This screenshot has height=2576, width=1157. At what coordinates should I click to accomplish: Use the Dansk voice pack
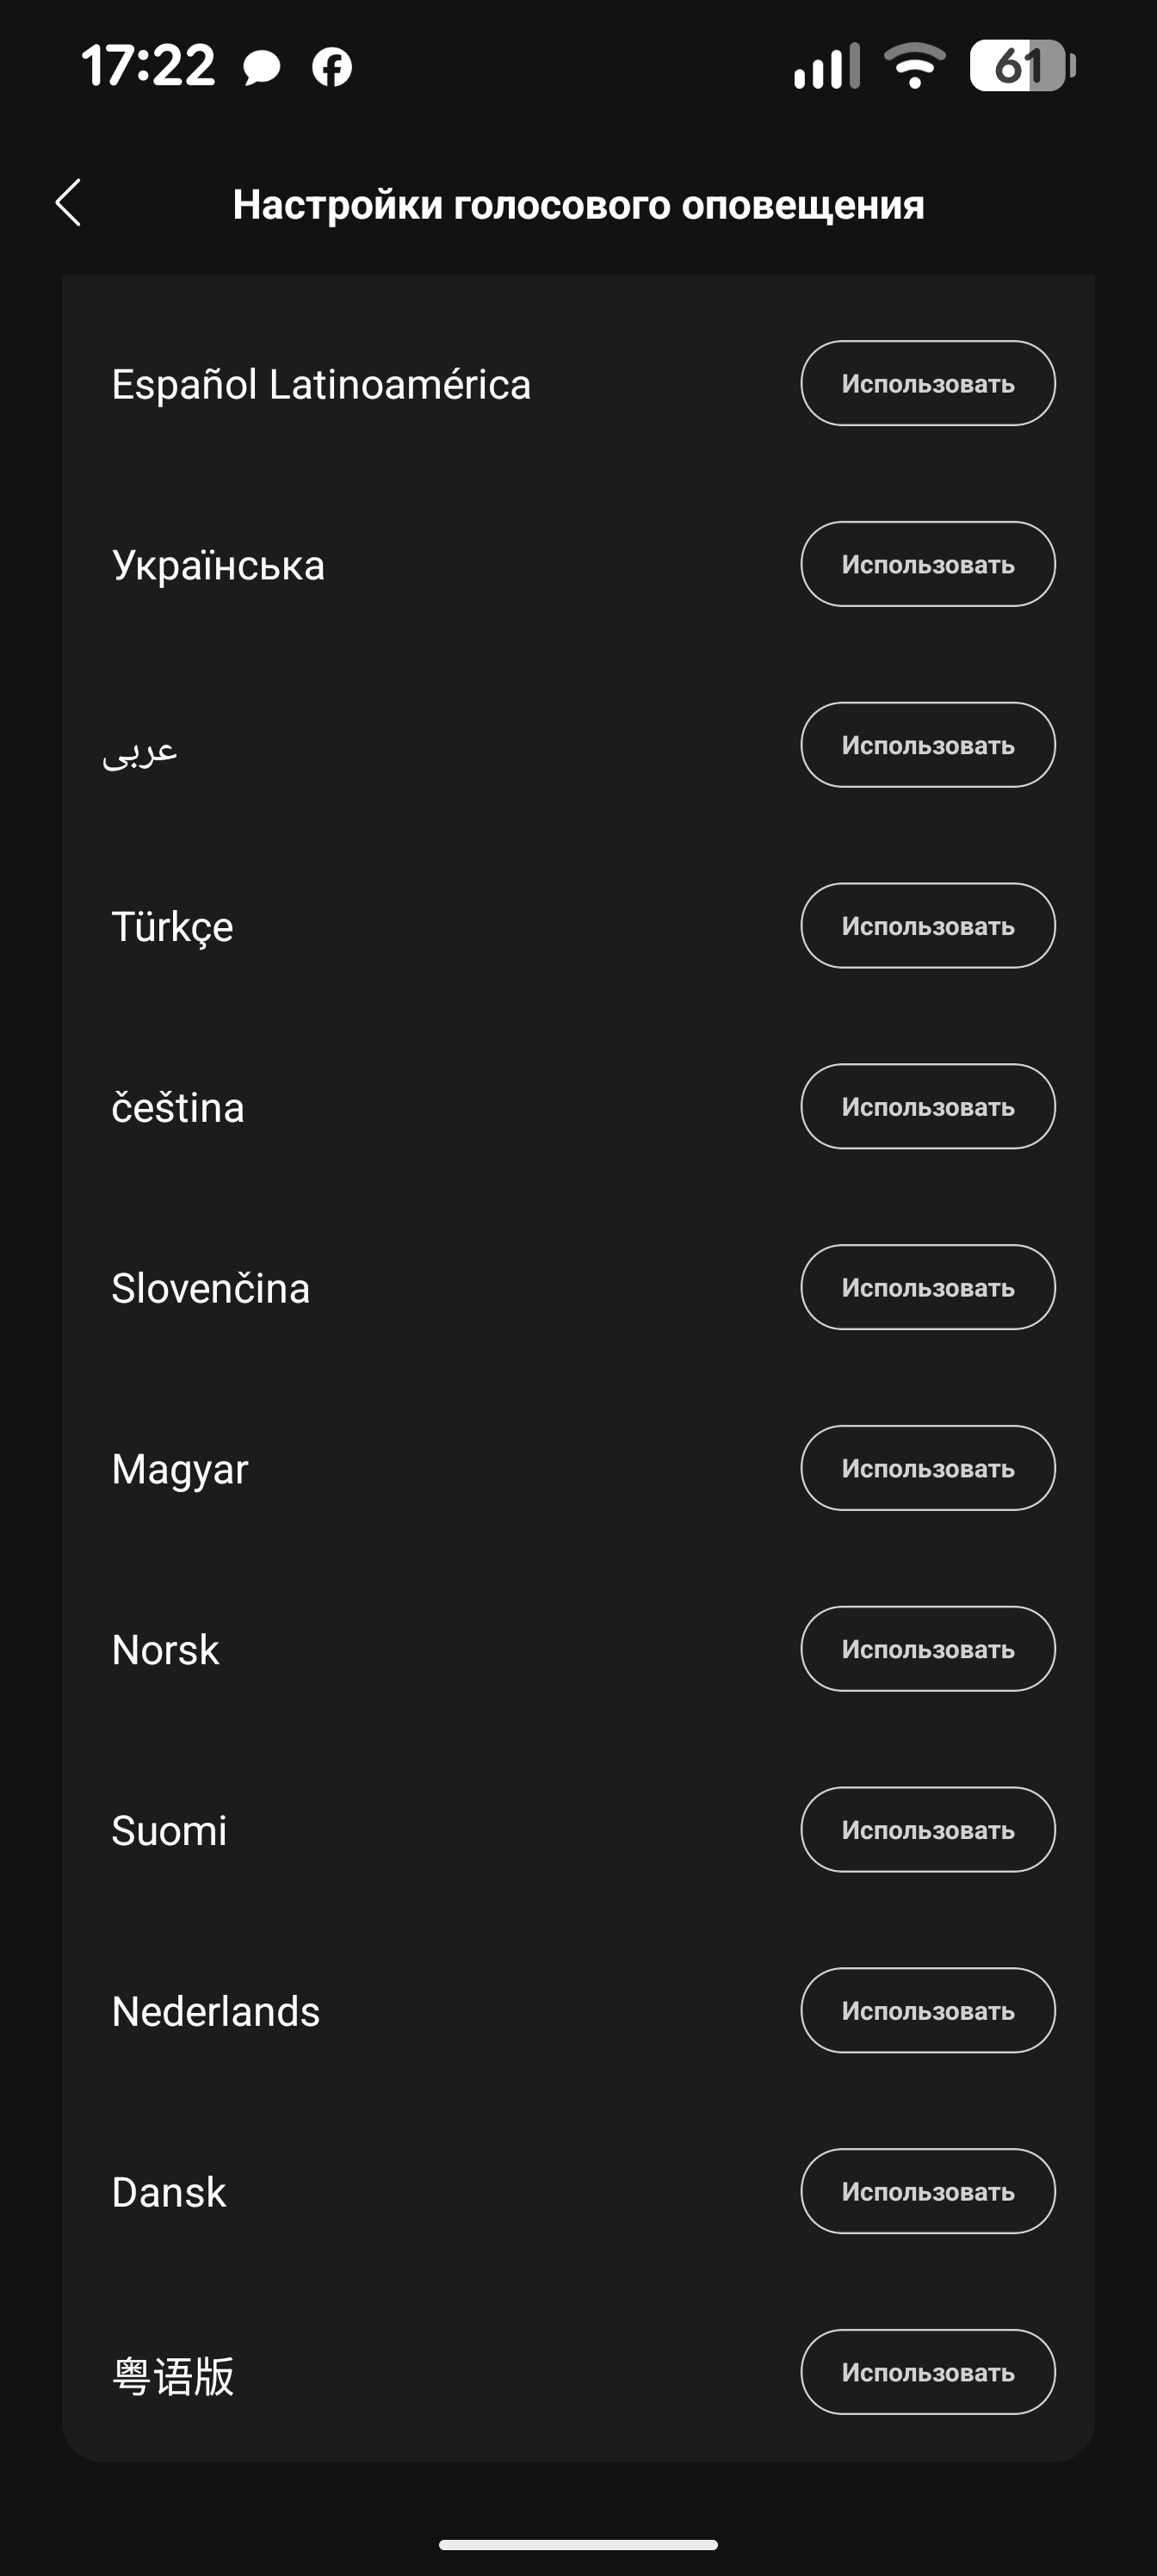click(x=927, y=2191)
